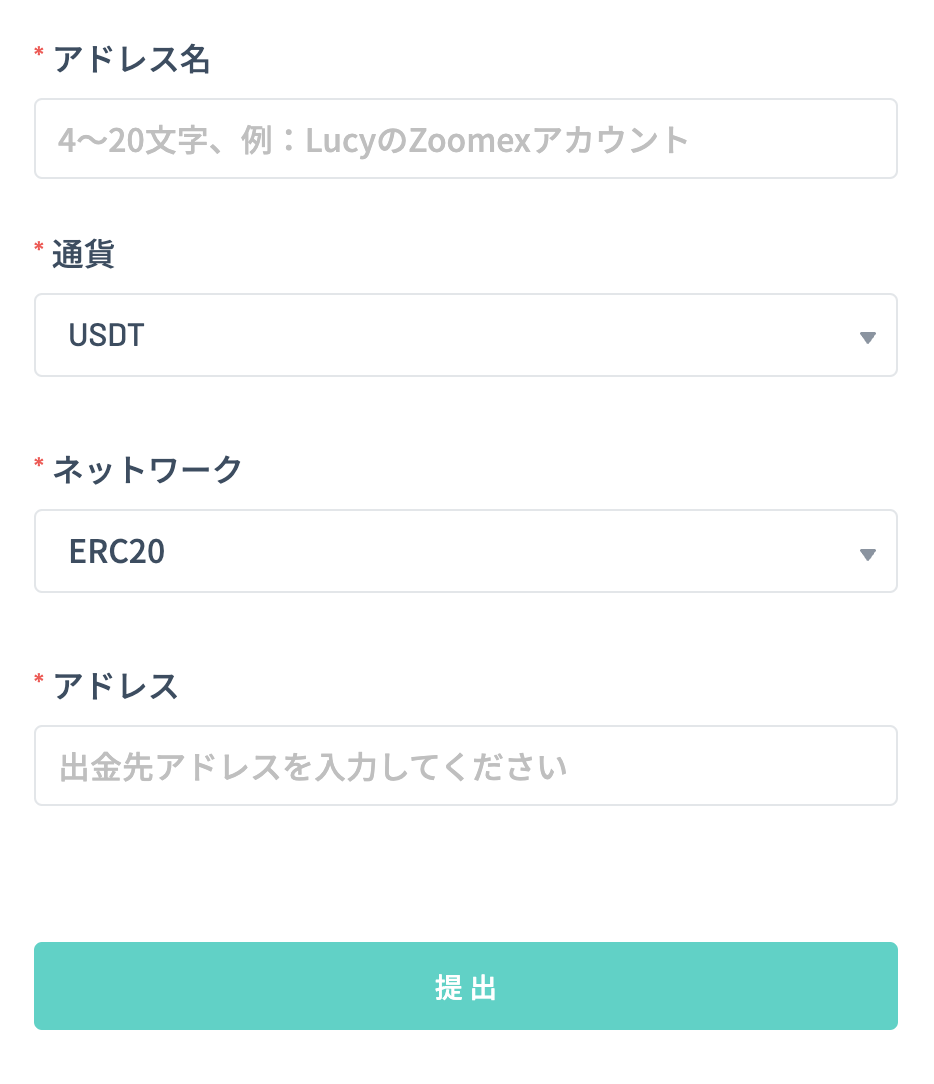Click the 提出 text on the teal button

(x=466, y=987)
